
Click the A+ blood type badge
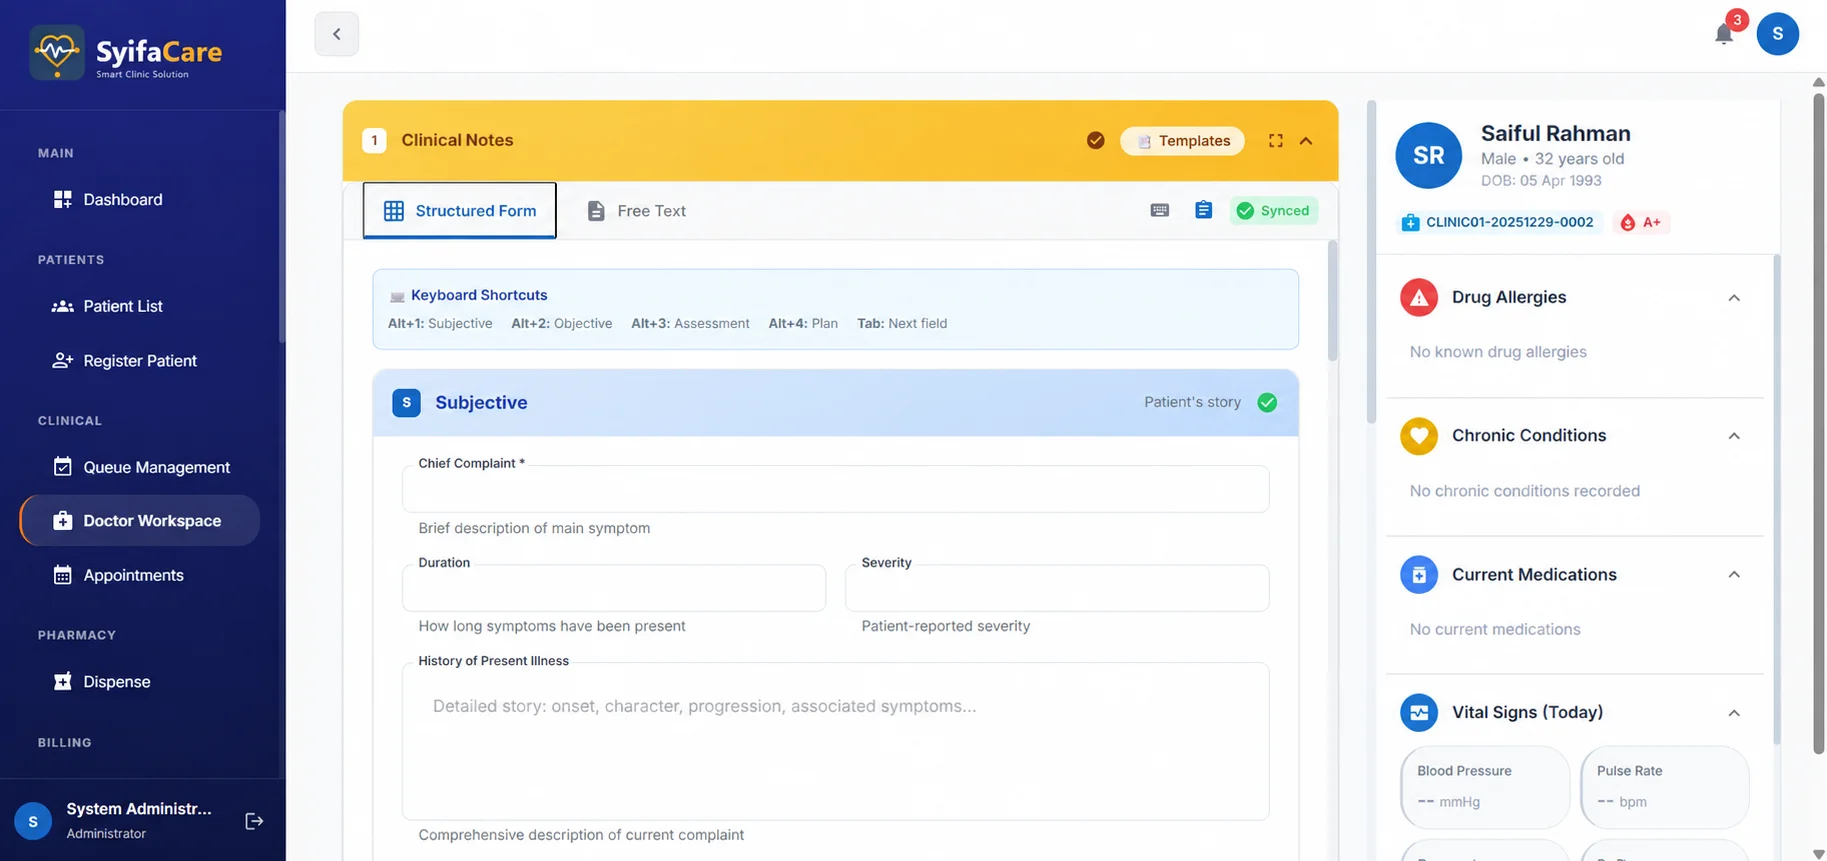coord(1641,222)
